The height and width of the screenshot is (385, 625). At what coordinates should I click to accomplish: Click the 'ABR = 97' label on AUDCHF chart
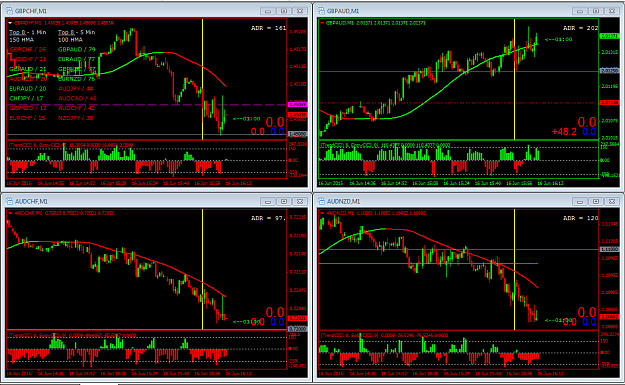(x=269, y=218)
